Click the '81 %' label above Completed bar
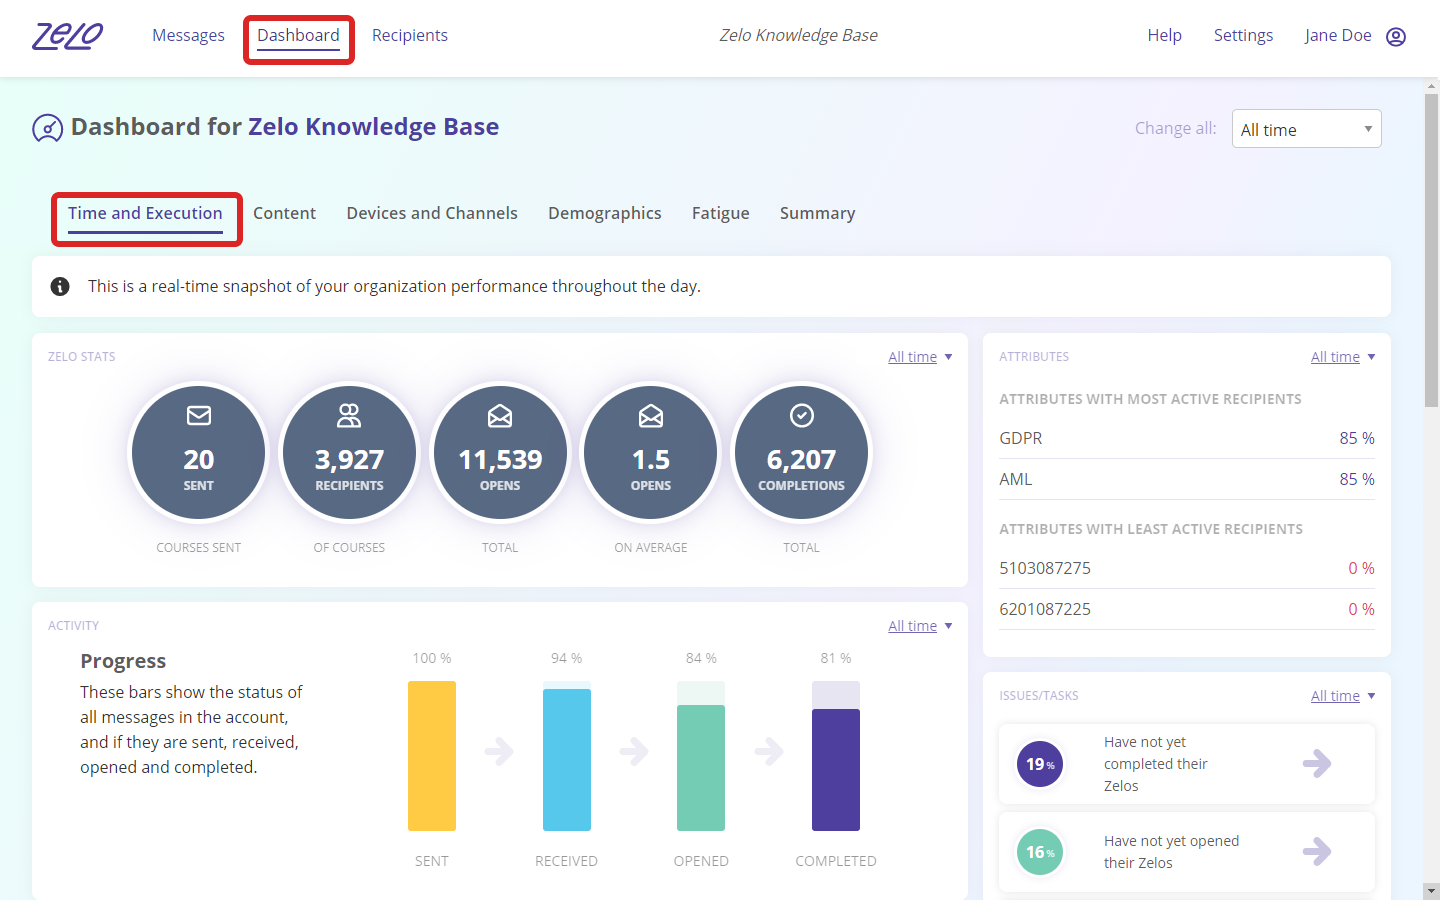1440x900 pixels. point(836,659)
